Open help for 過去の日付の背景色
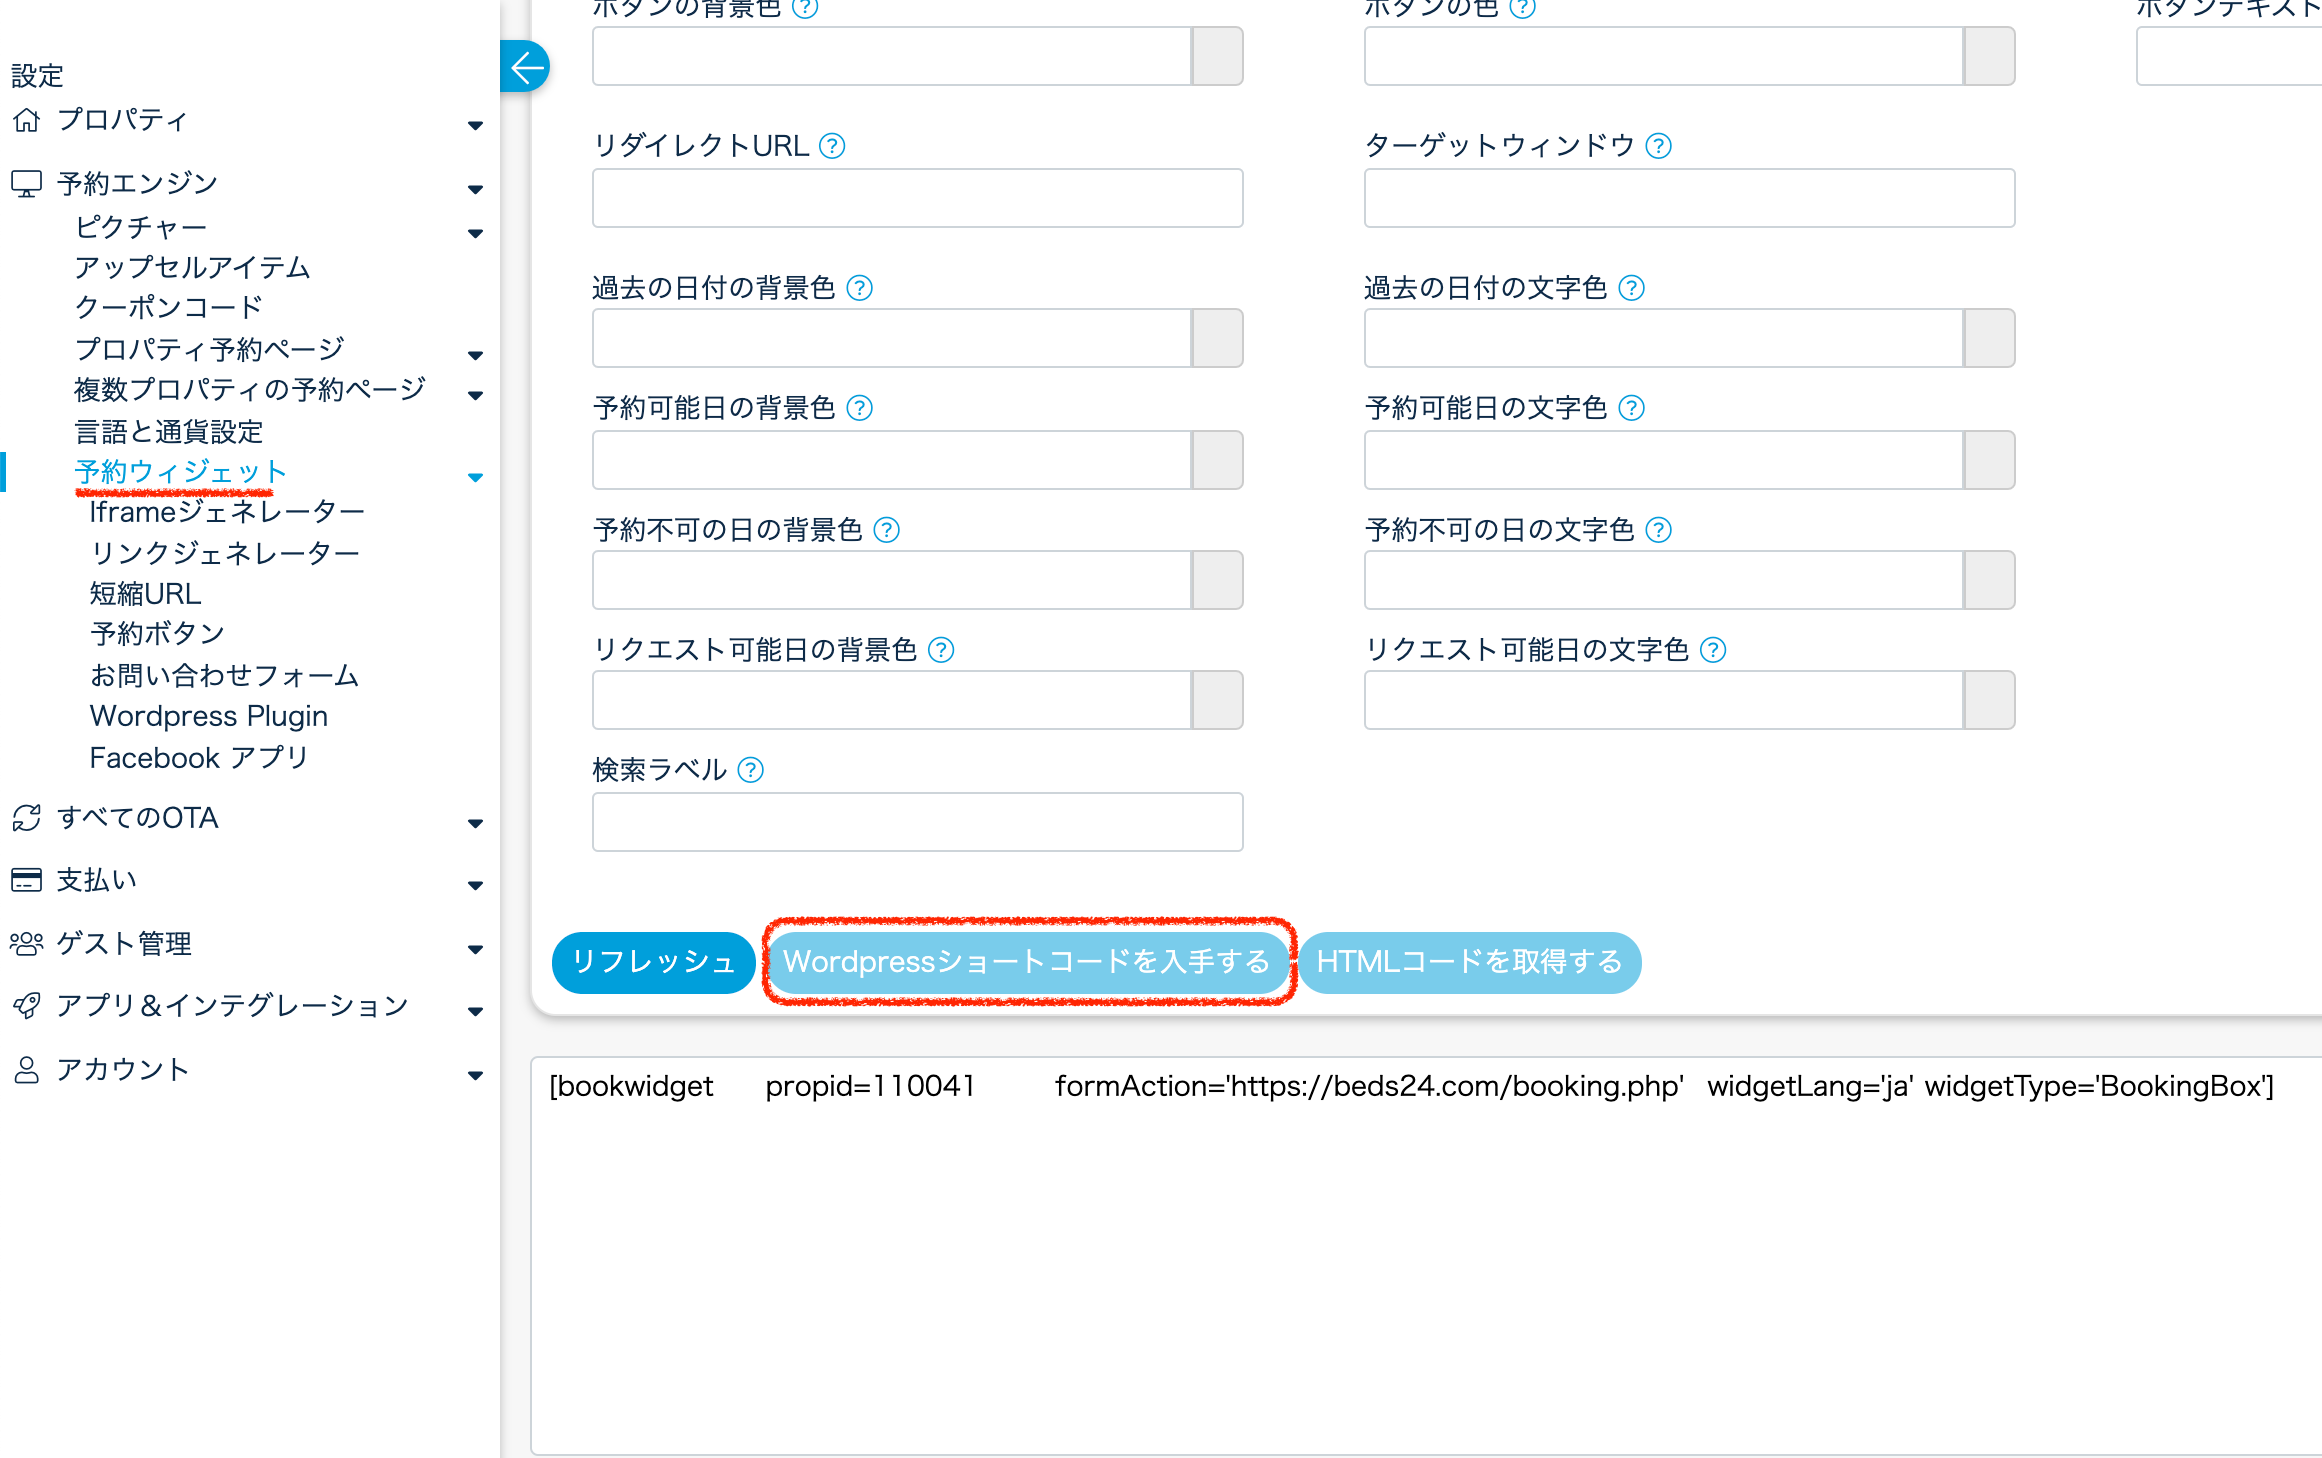2322x1458 pixels. point(859,288)
